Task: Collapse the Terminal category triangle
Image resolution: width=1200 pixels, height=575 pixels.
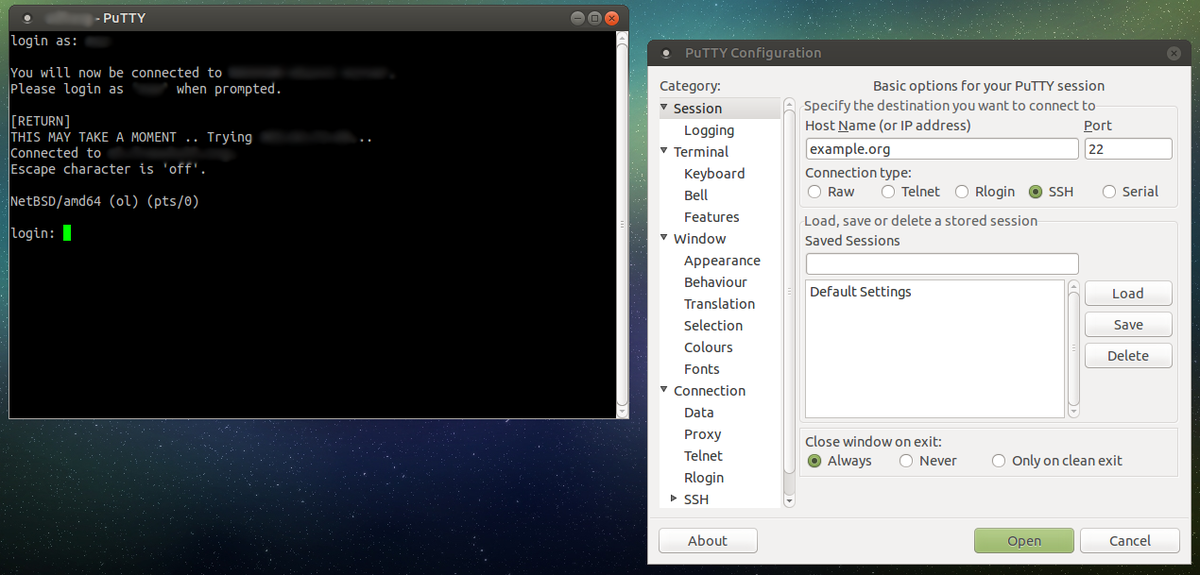Action: coord(664,151)
